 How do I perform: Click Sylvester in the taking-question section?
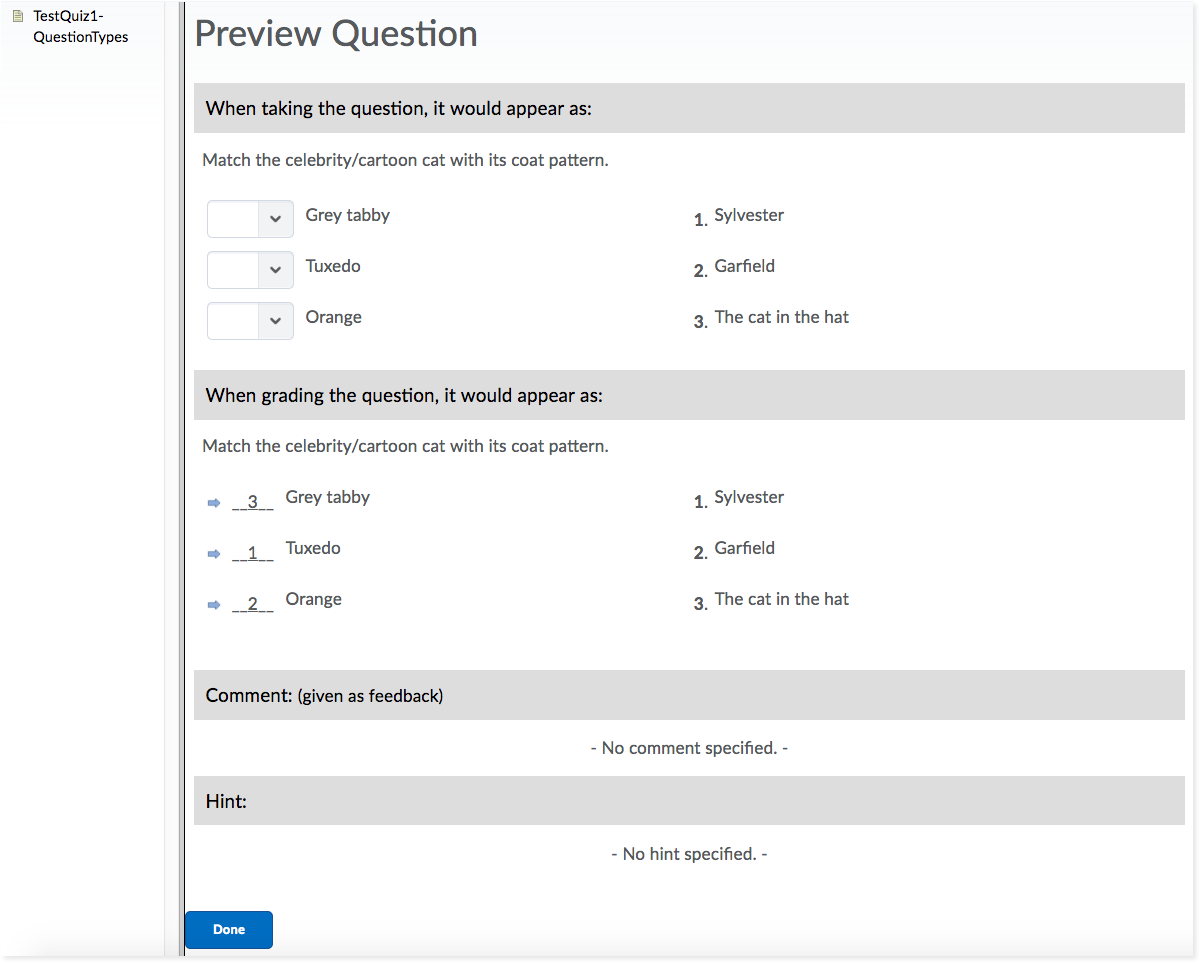[x=749, y=215]
